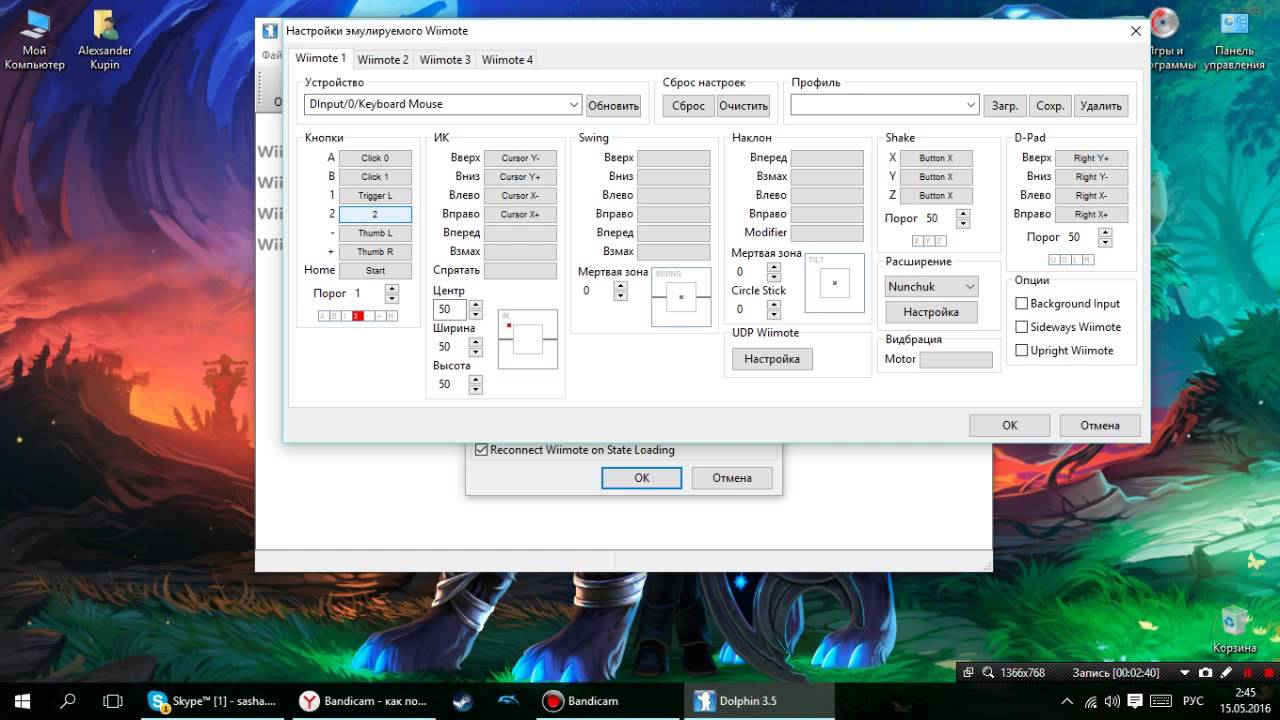Switch to Yandex browser Bandicam tab in taskbar
This screenshot has height=720, width=1280.
point(363,701)
